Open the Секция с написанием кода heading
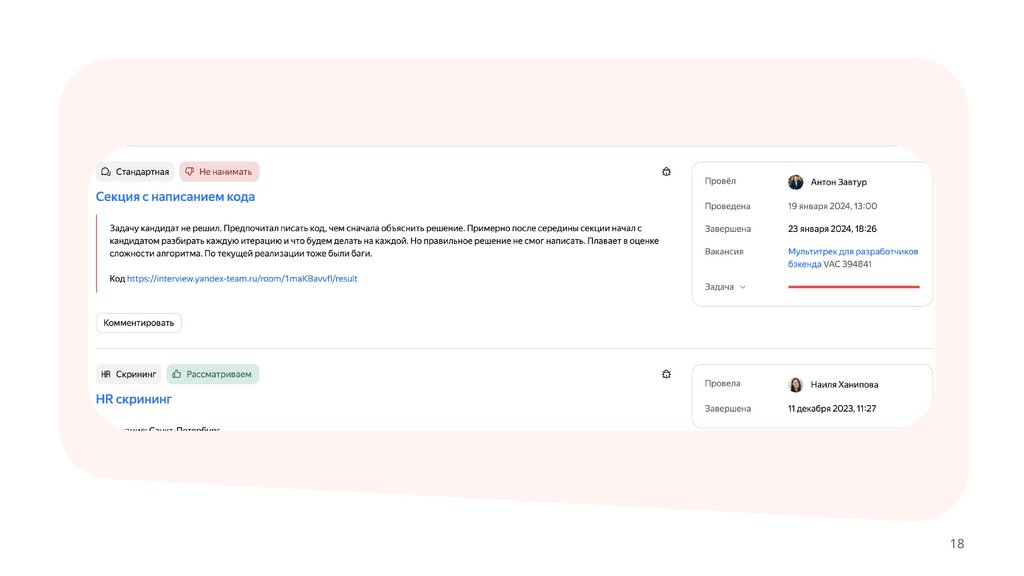The width and height of the screenshot is (1024, 576). pos(175,197)
